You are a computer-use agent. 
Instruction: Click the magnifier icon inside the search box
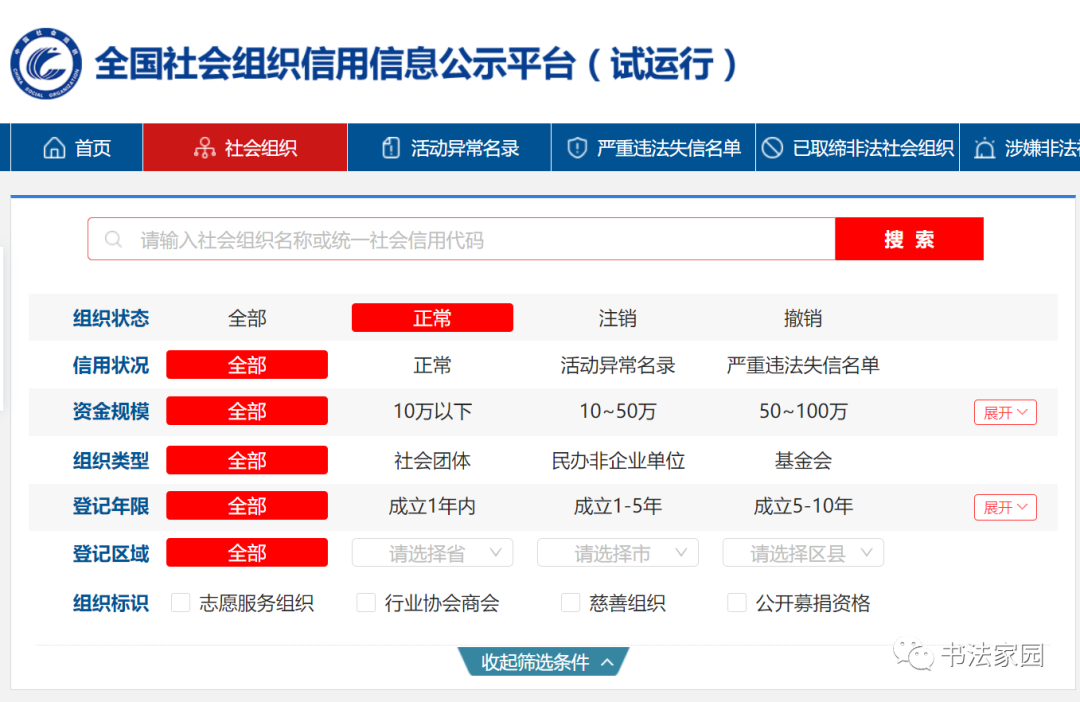click(x=113, y=239)
